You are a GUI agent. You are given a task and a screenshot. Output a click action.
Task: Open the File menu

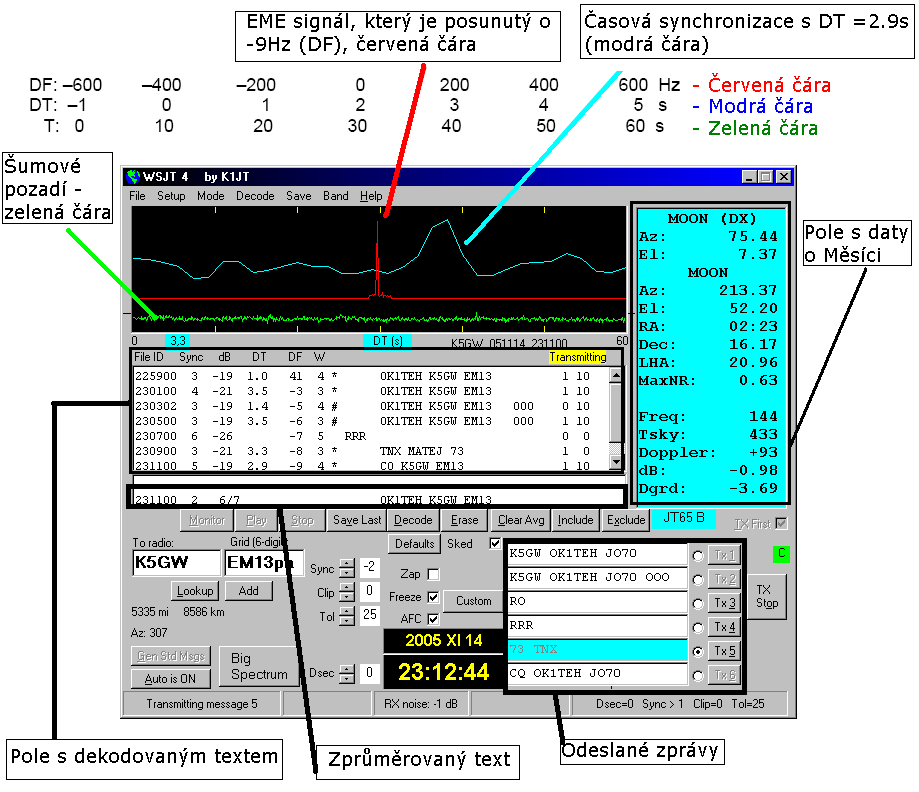pos(137,196)
